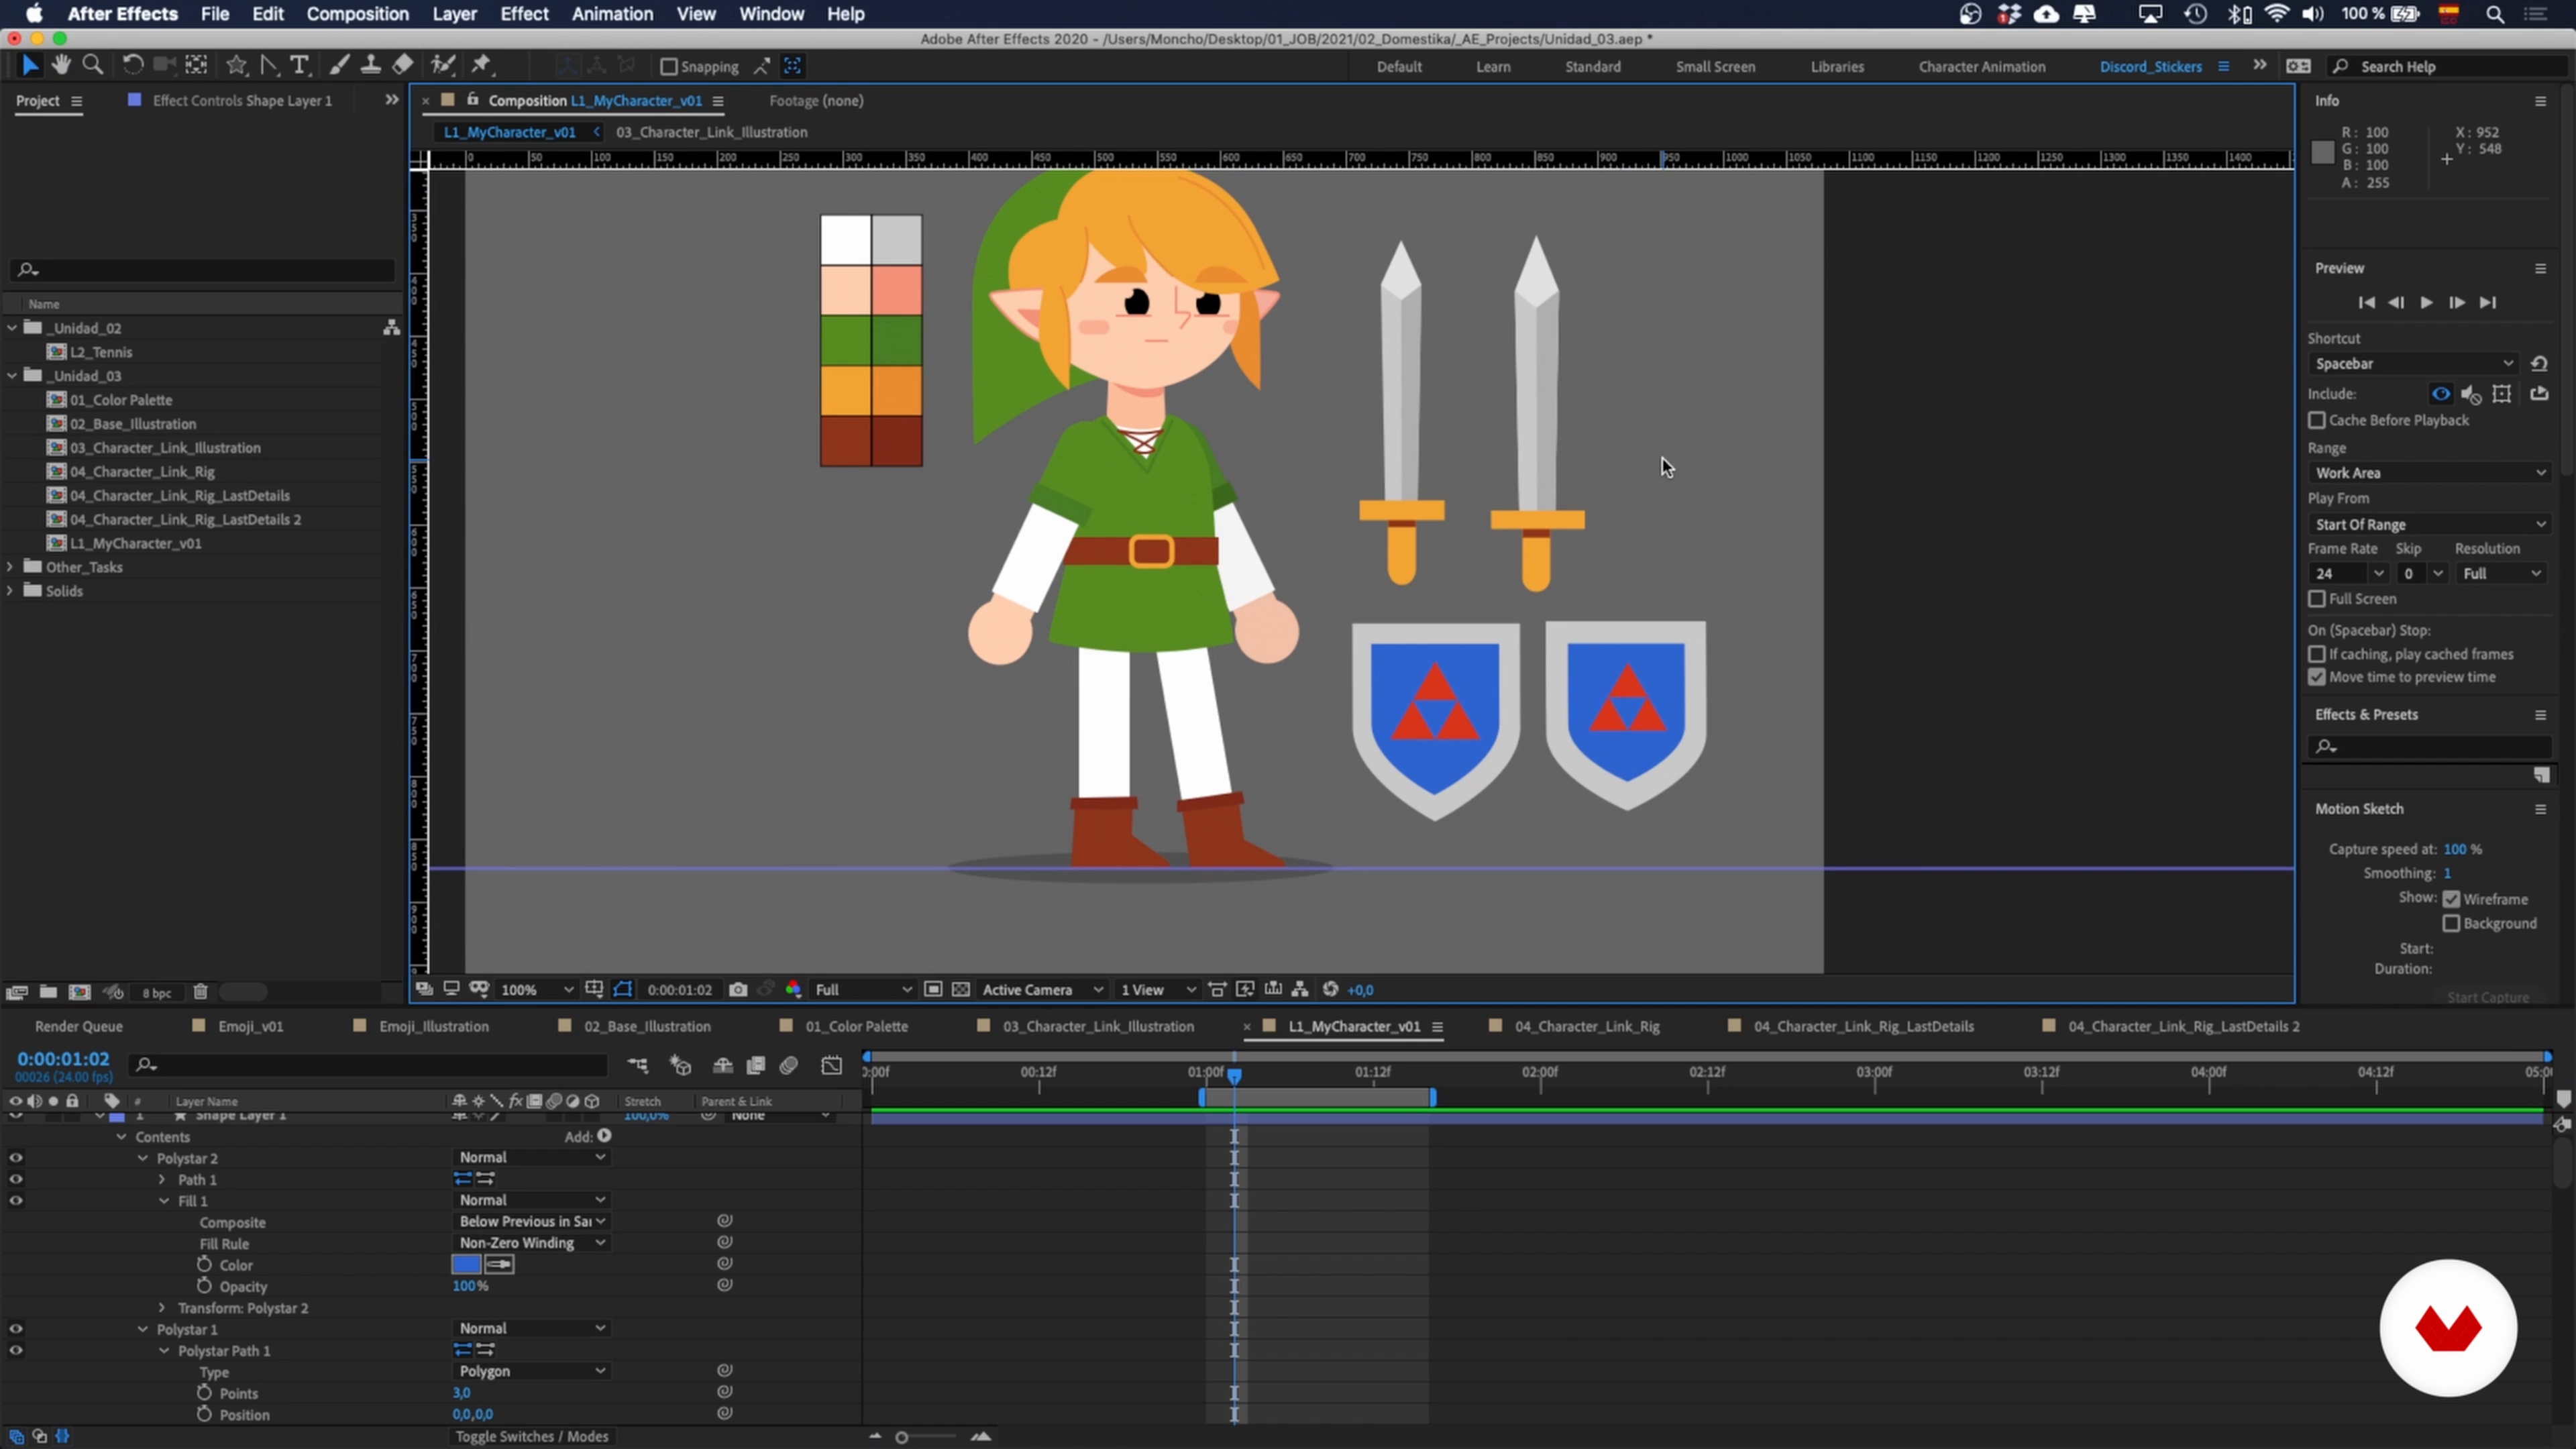Switch to the 04_Character_Link_Rig timeline tab
The width and height of the screenshot is (2576, 1449).
click(1586, 1026)
